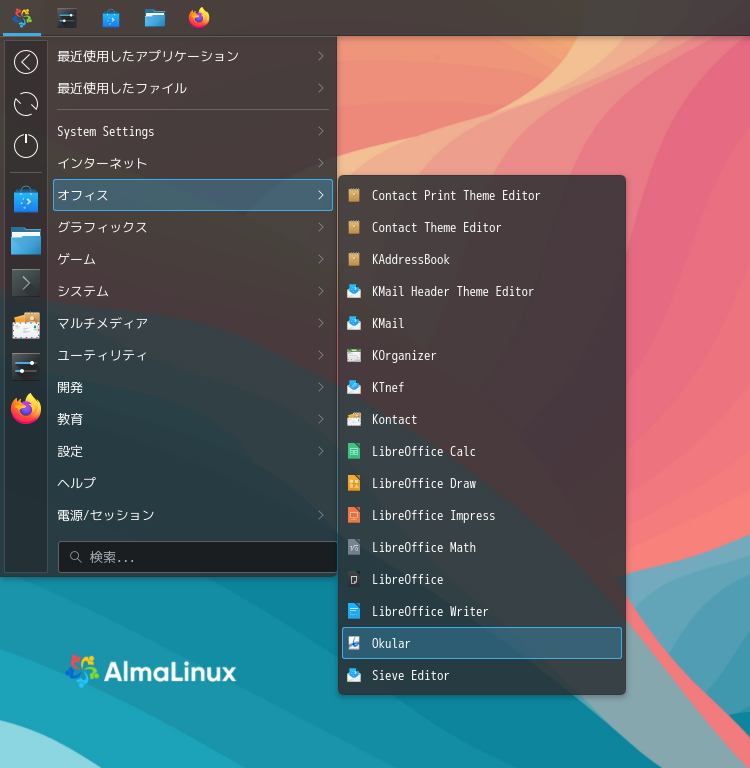Click the KAddressBook icon

tap(354, 259)
